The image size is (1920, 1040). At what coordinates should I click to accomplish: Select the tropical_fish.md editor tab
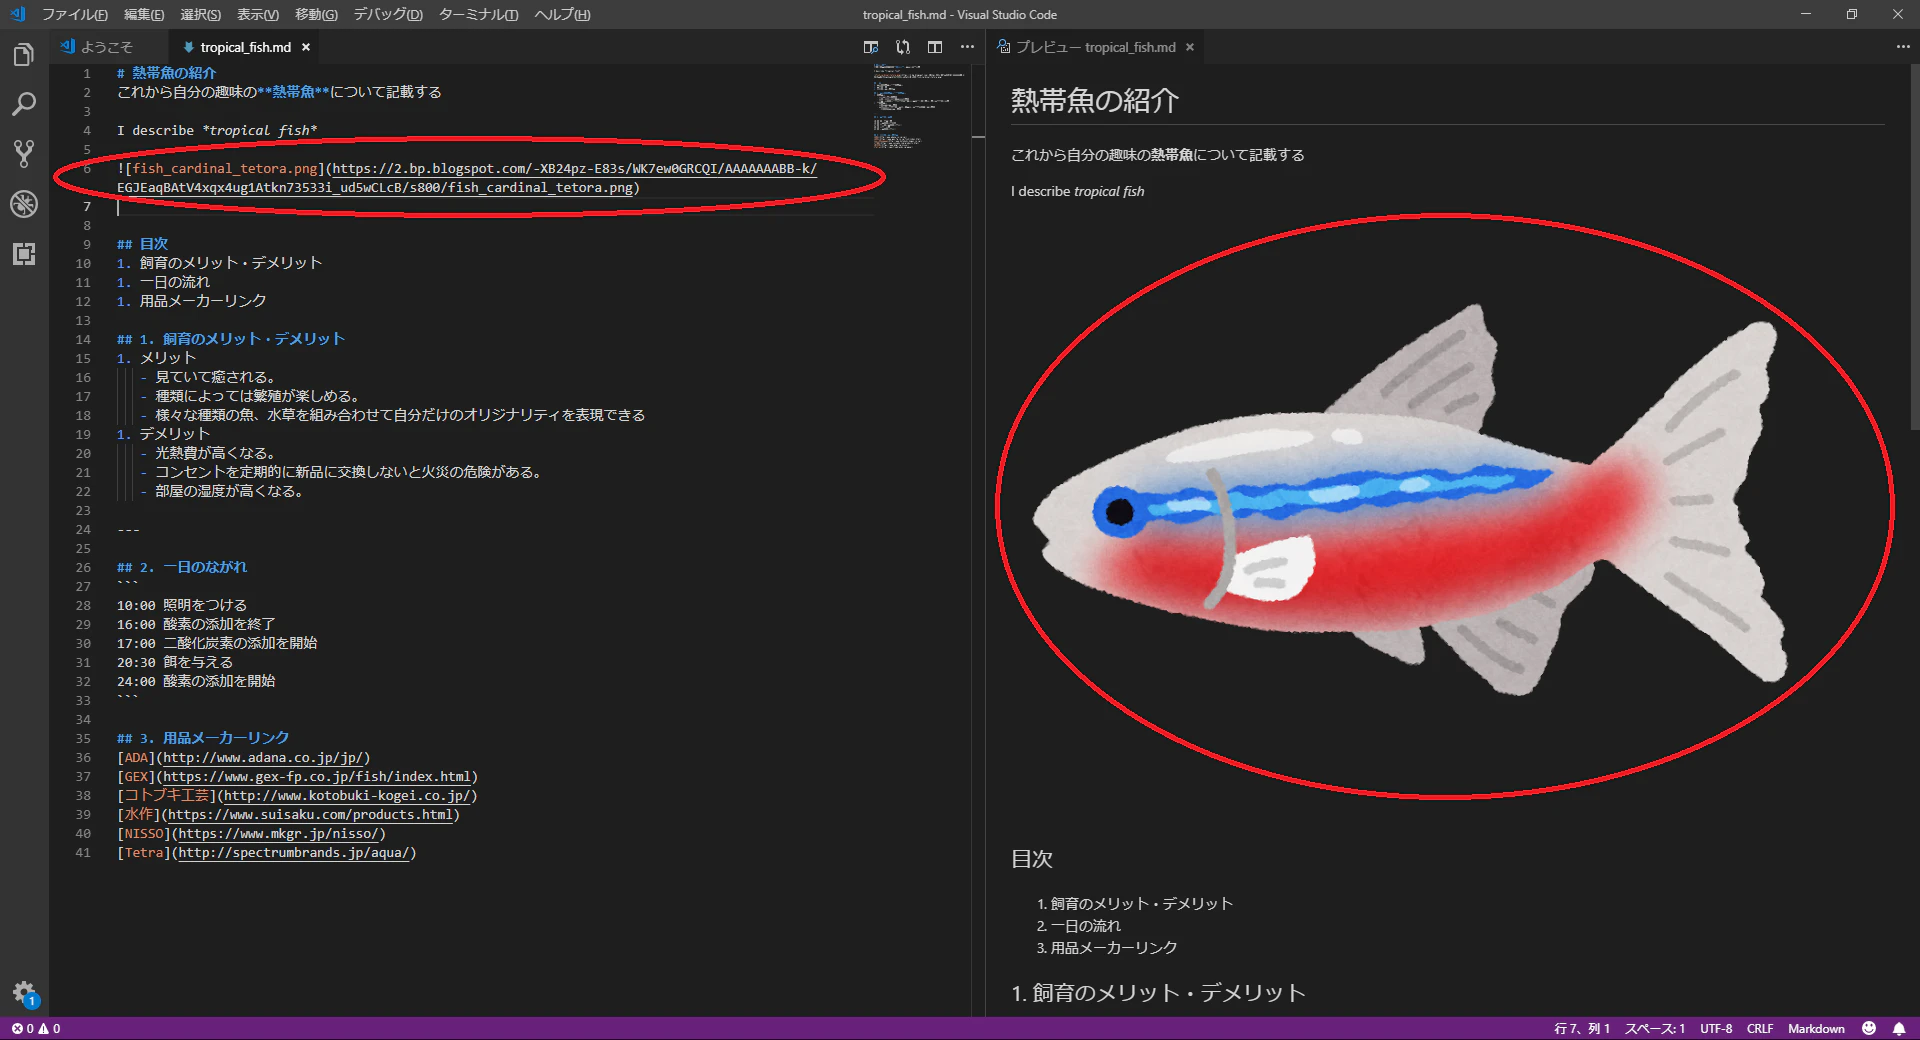pos(245,47)
